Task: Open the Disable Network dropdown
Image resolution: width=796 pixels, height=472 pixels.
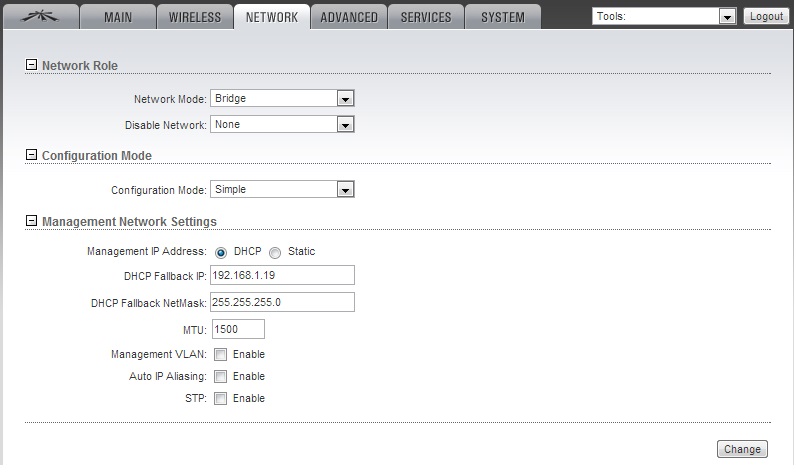Action: [x=282, y=124]
